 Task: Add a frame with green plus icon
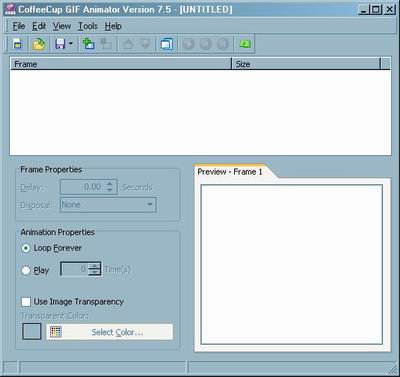coord(89,44)
